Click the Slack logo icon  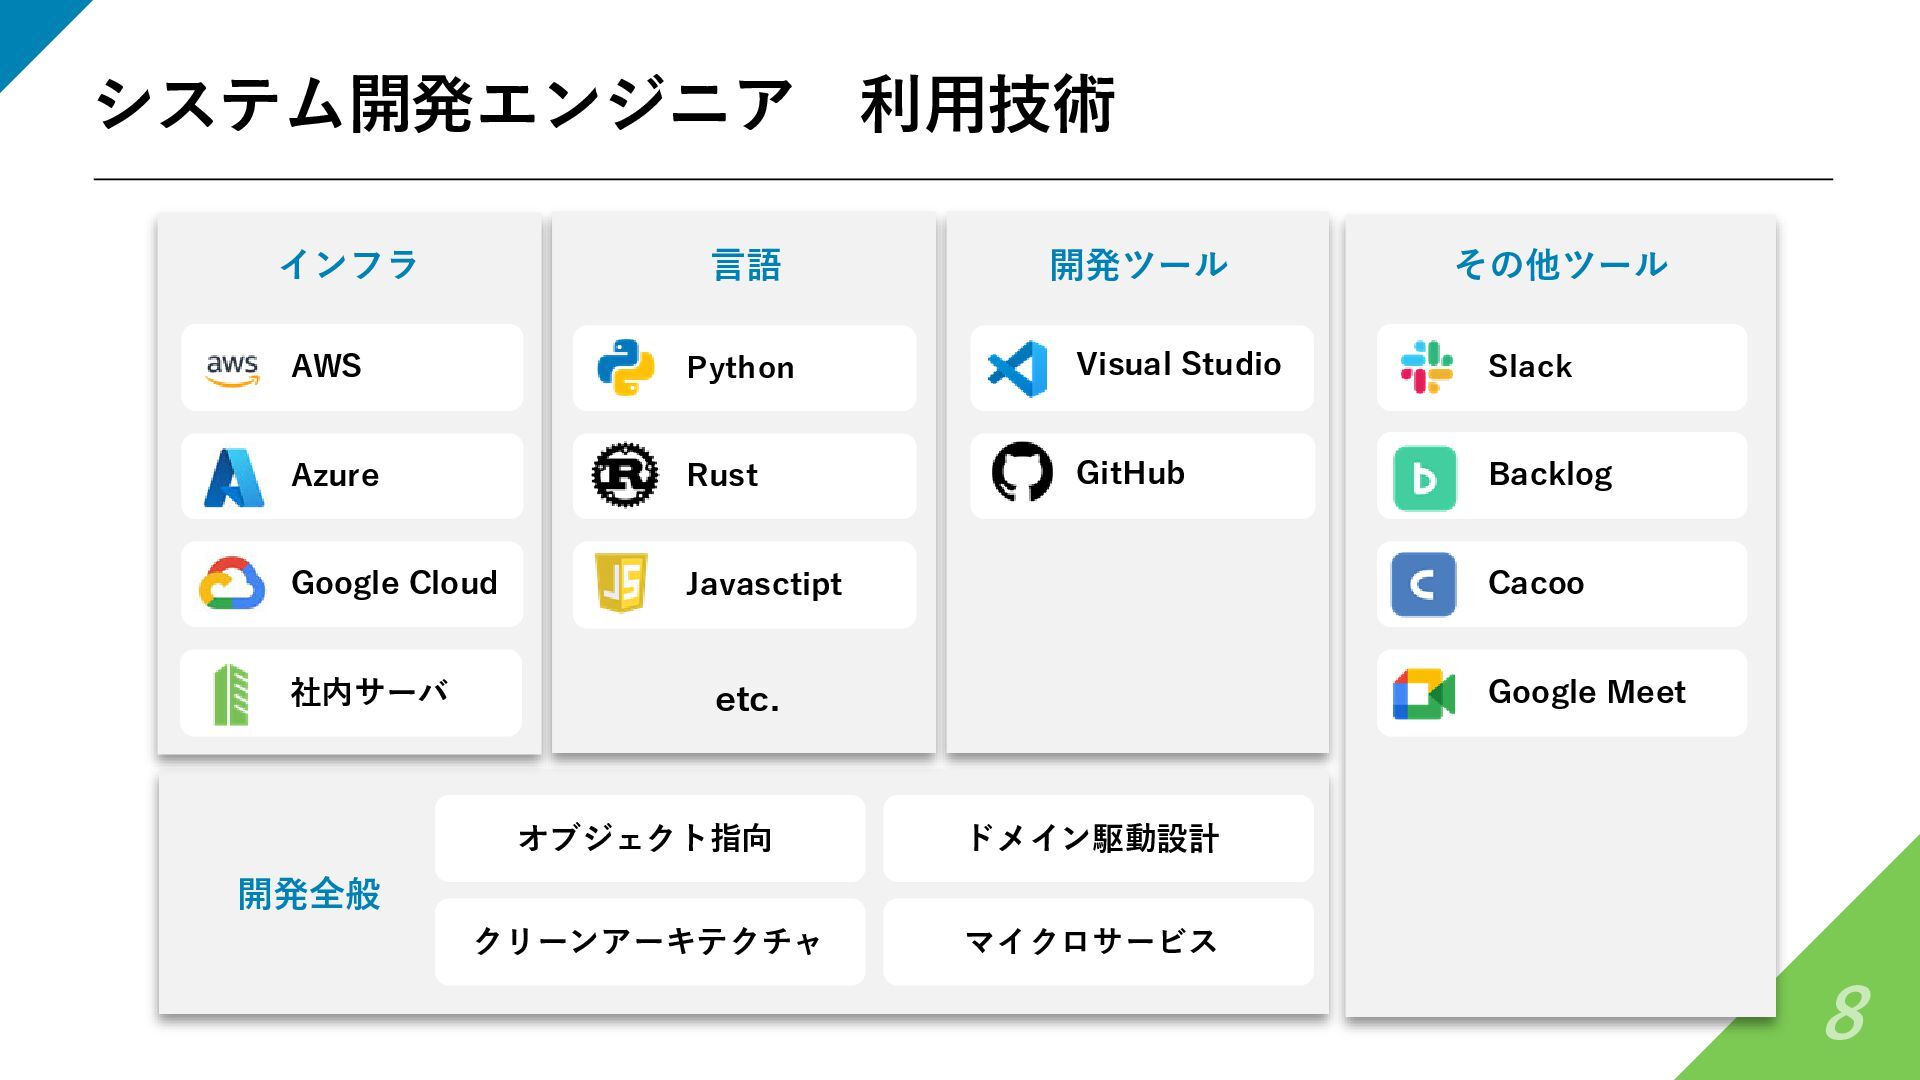tap(1427, 367)
